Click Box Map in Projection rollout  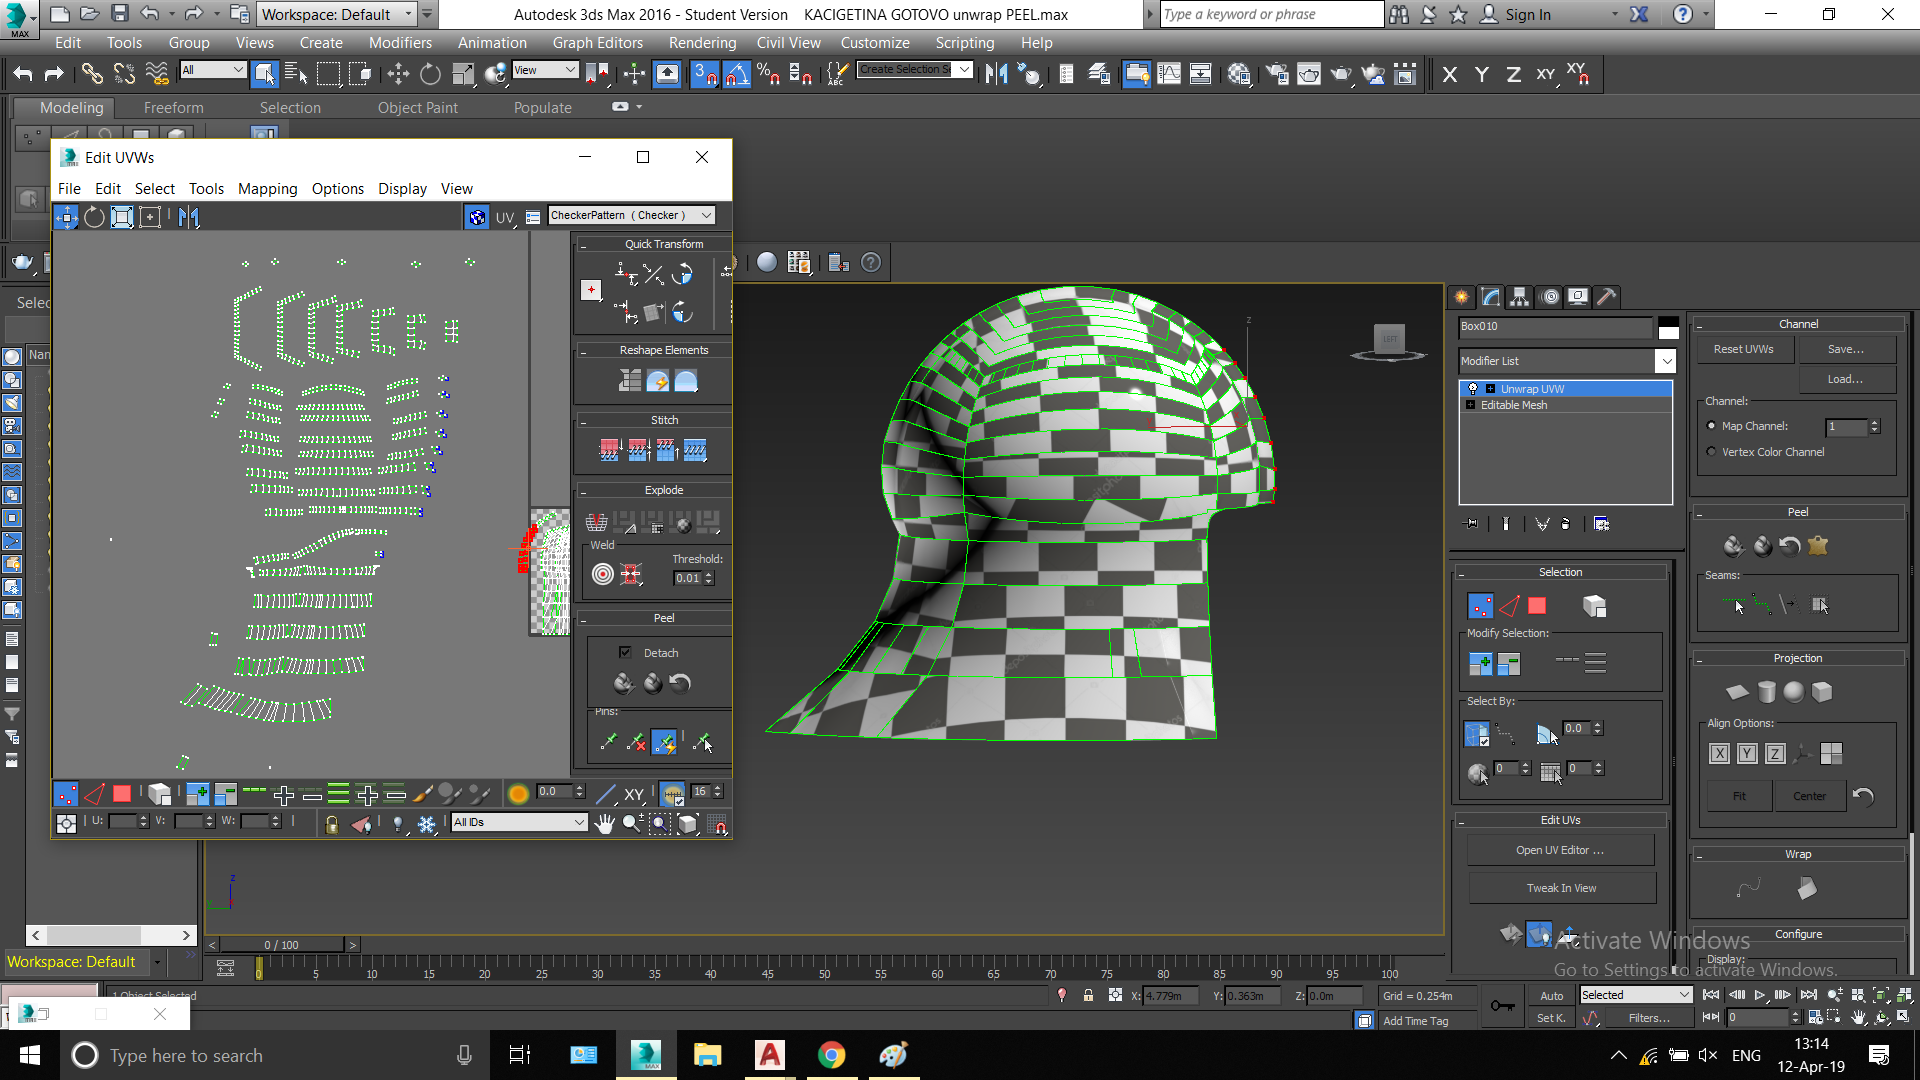[x=1822, y=692]
